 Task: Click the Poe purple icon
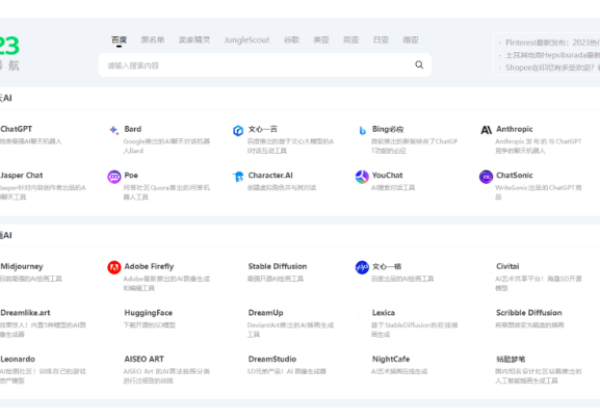point(114,177)
